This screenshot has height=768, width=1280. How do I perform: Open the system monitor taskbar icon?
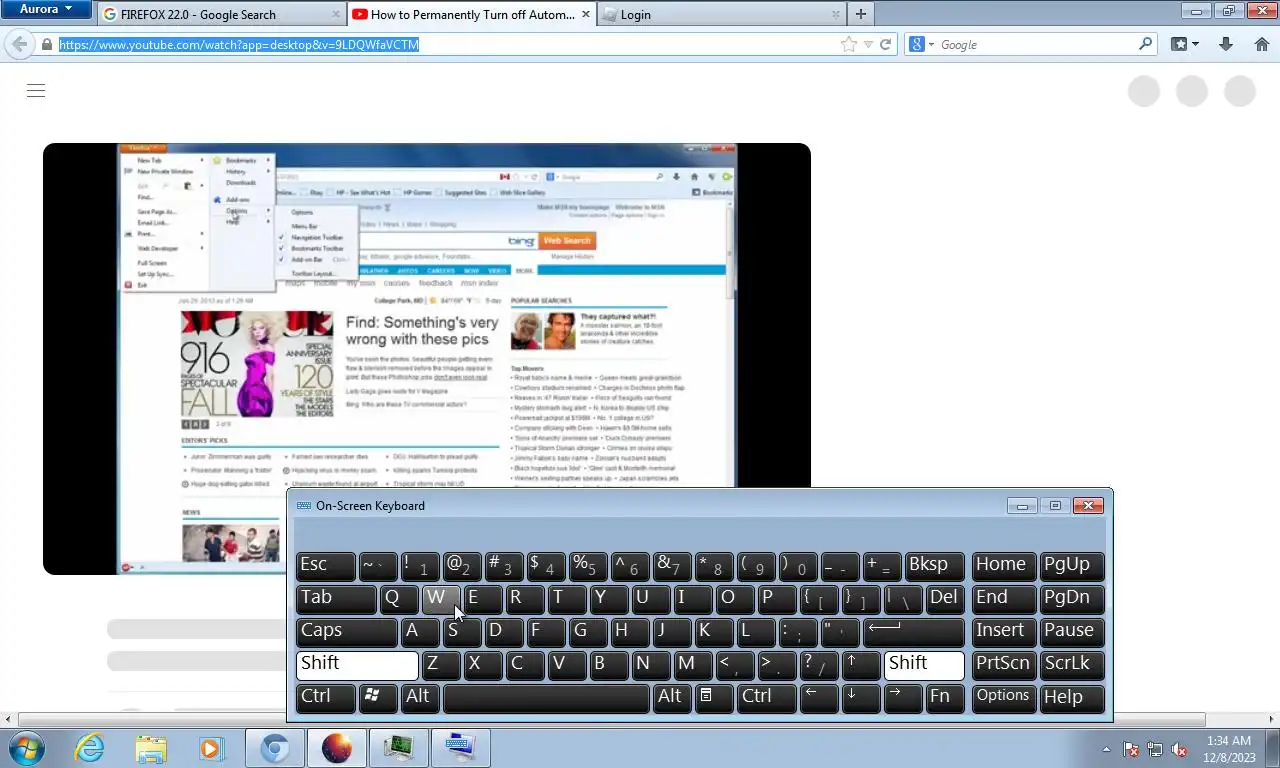[x=399, y=748]
